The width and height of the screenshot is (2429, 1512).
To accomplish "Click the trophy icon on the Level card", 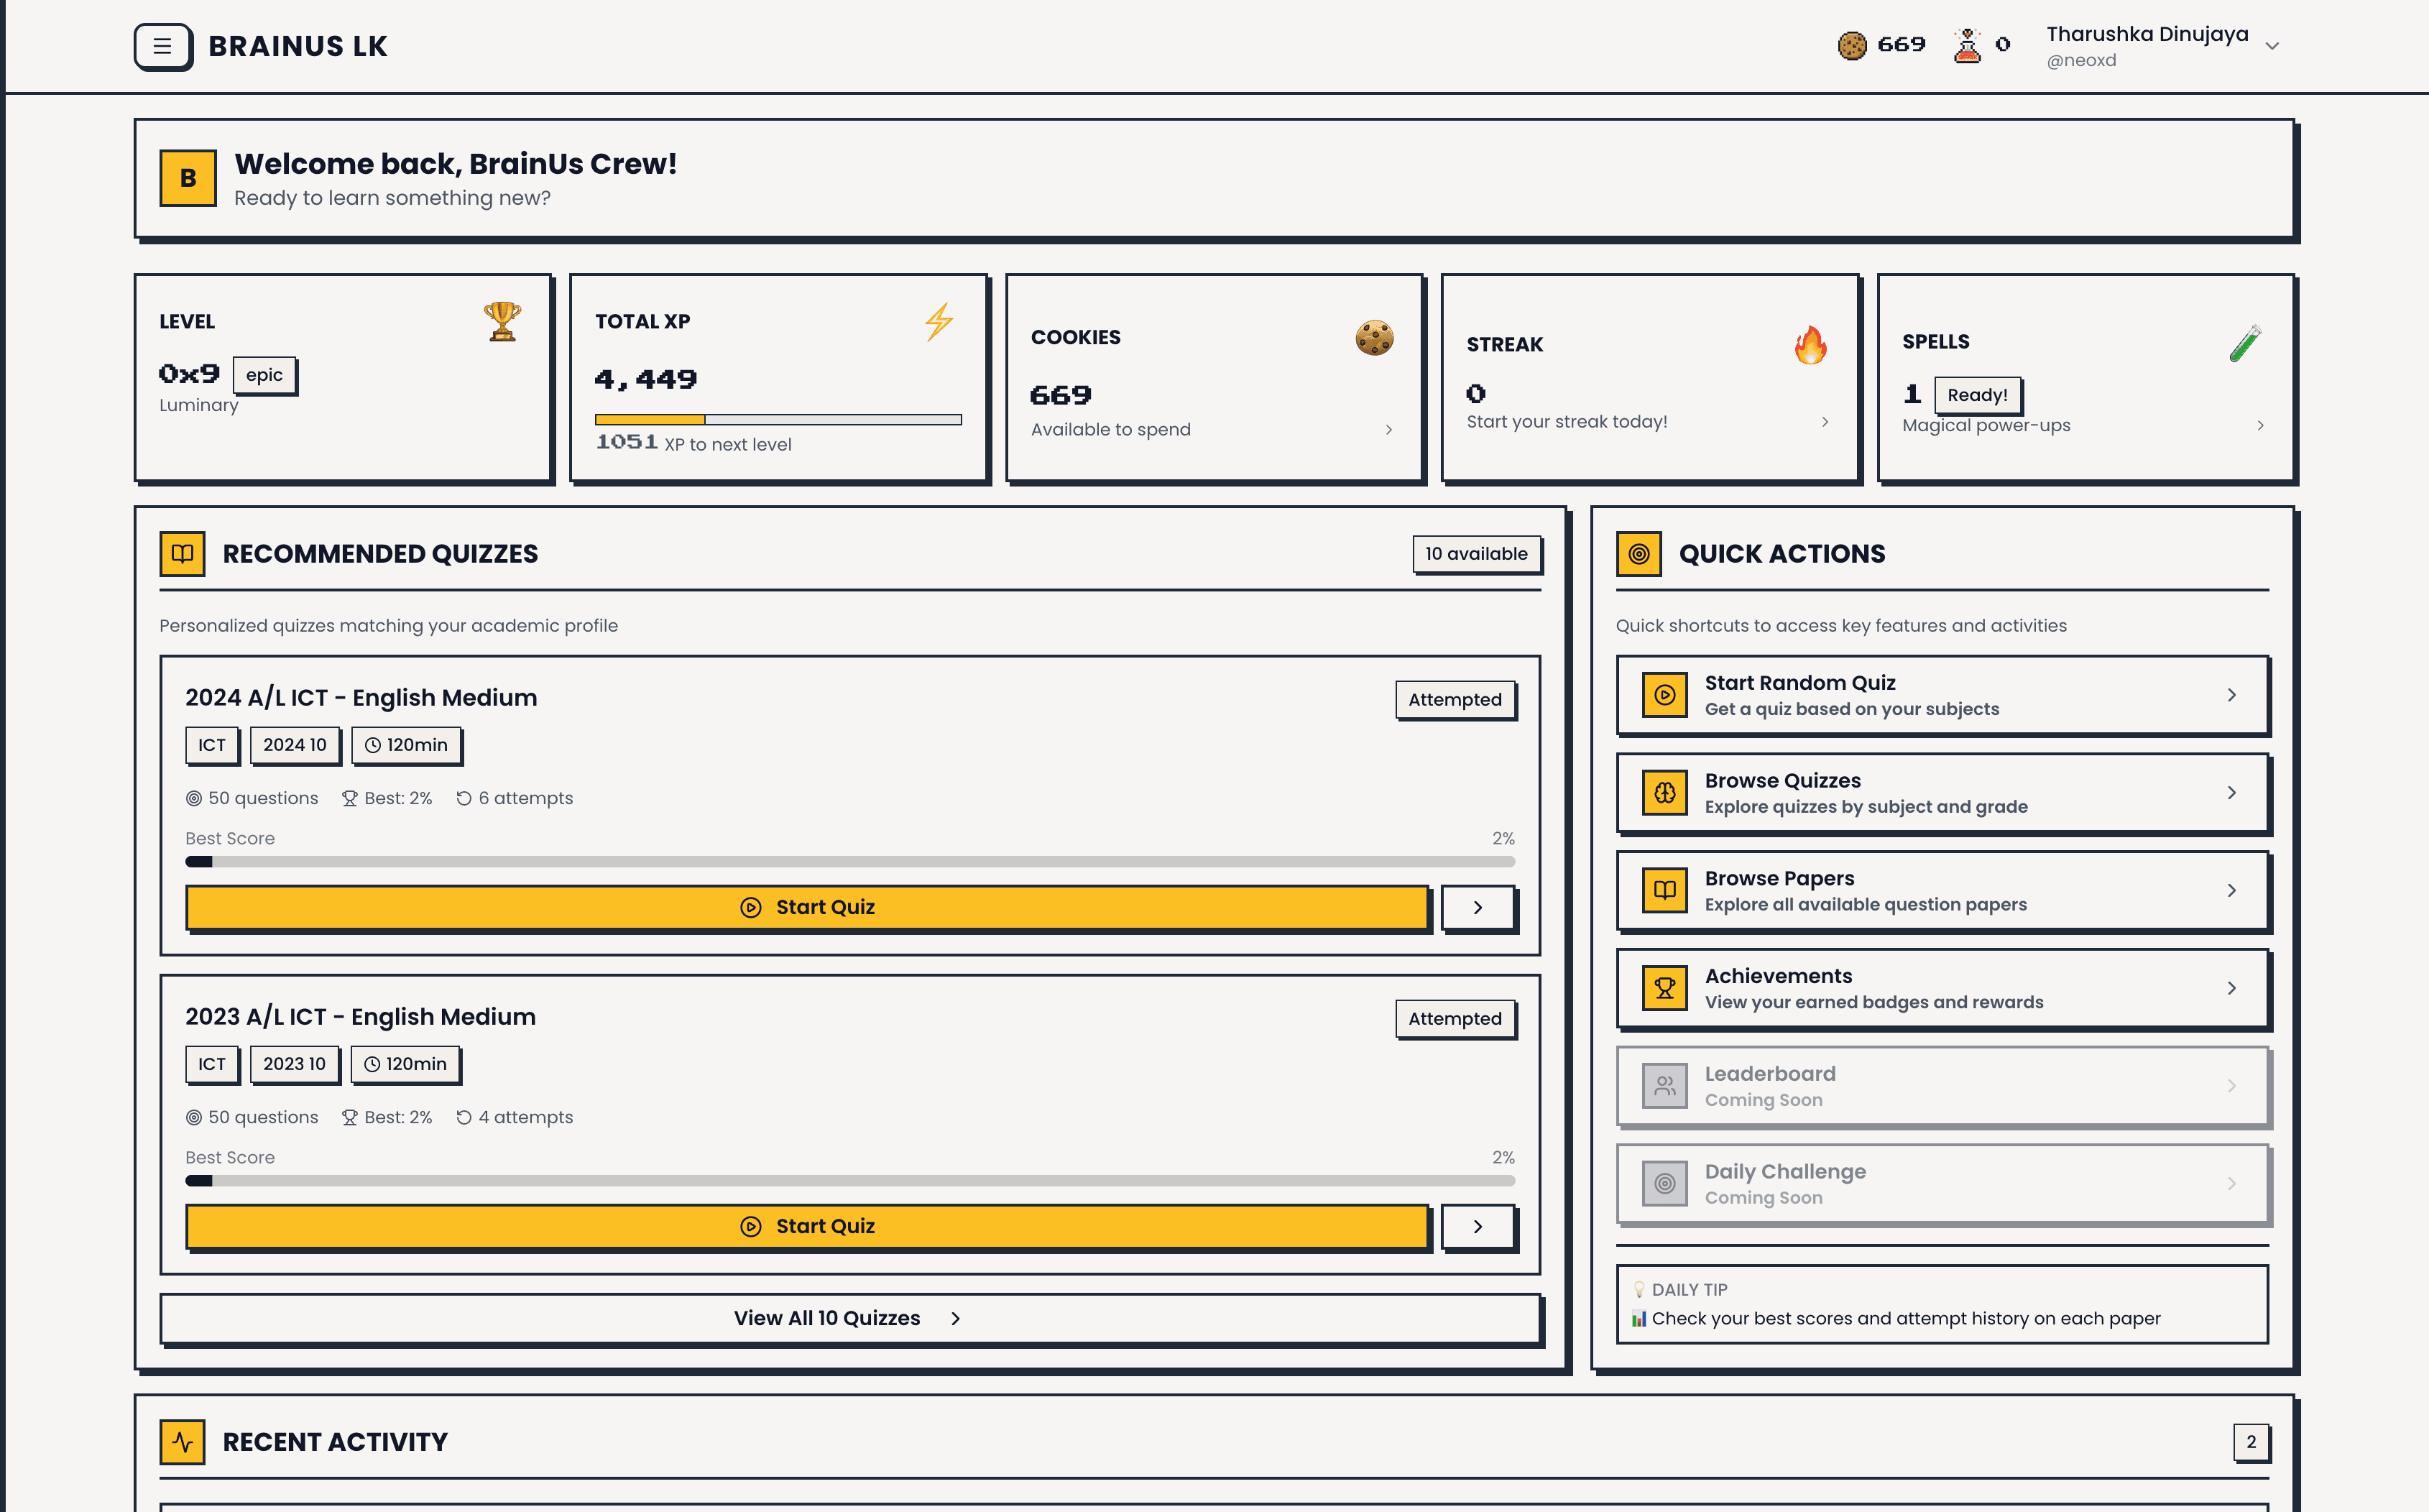I will tap(502, 321).
